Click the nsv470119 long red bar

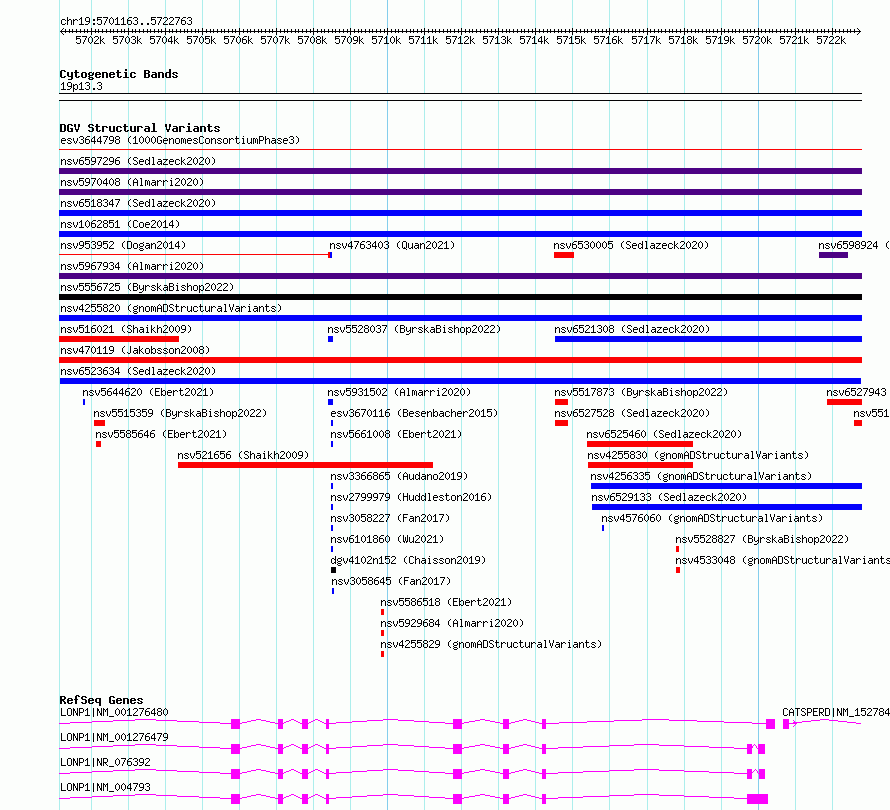(x=460, y=360)
